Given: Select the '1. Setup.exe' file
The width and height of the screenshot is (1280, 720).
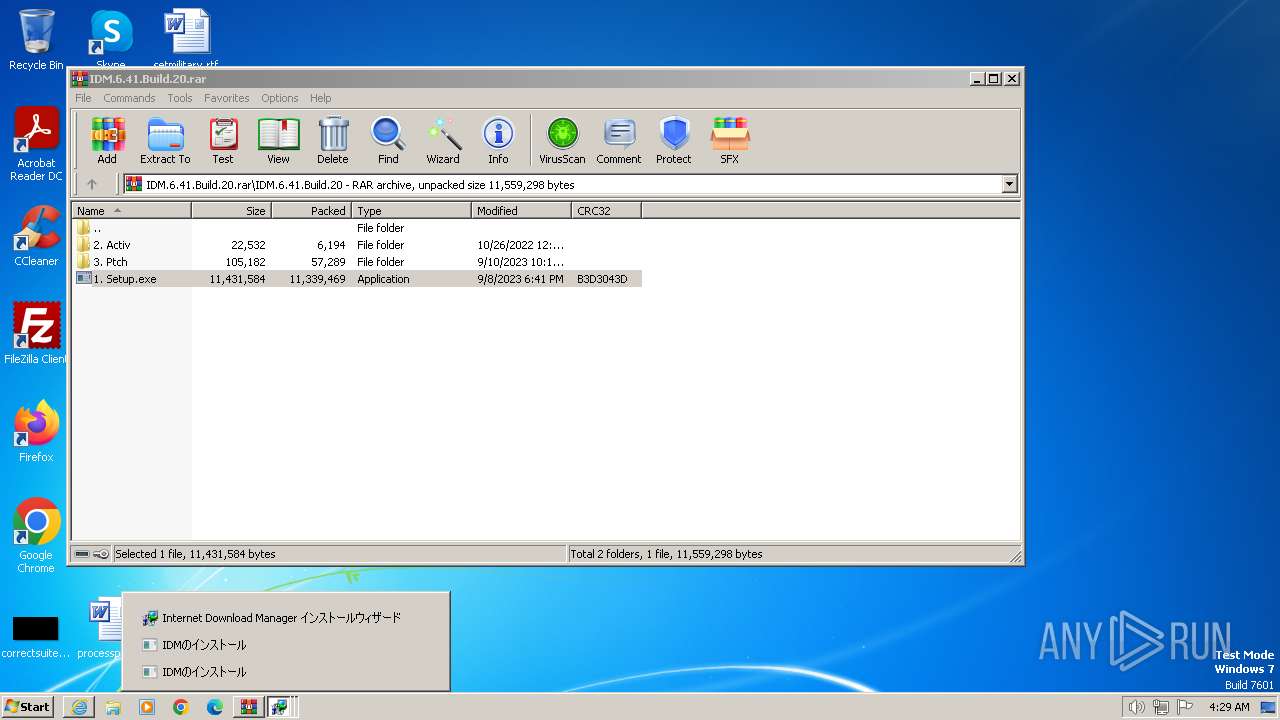Looking at the screenshot, I should click(x=358, y=279).
